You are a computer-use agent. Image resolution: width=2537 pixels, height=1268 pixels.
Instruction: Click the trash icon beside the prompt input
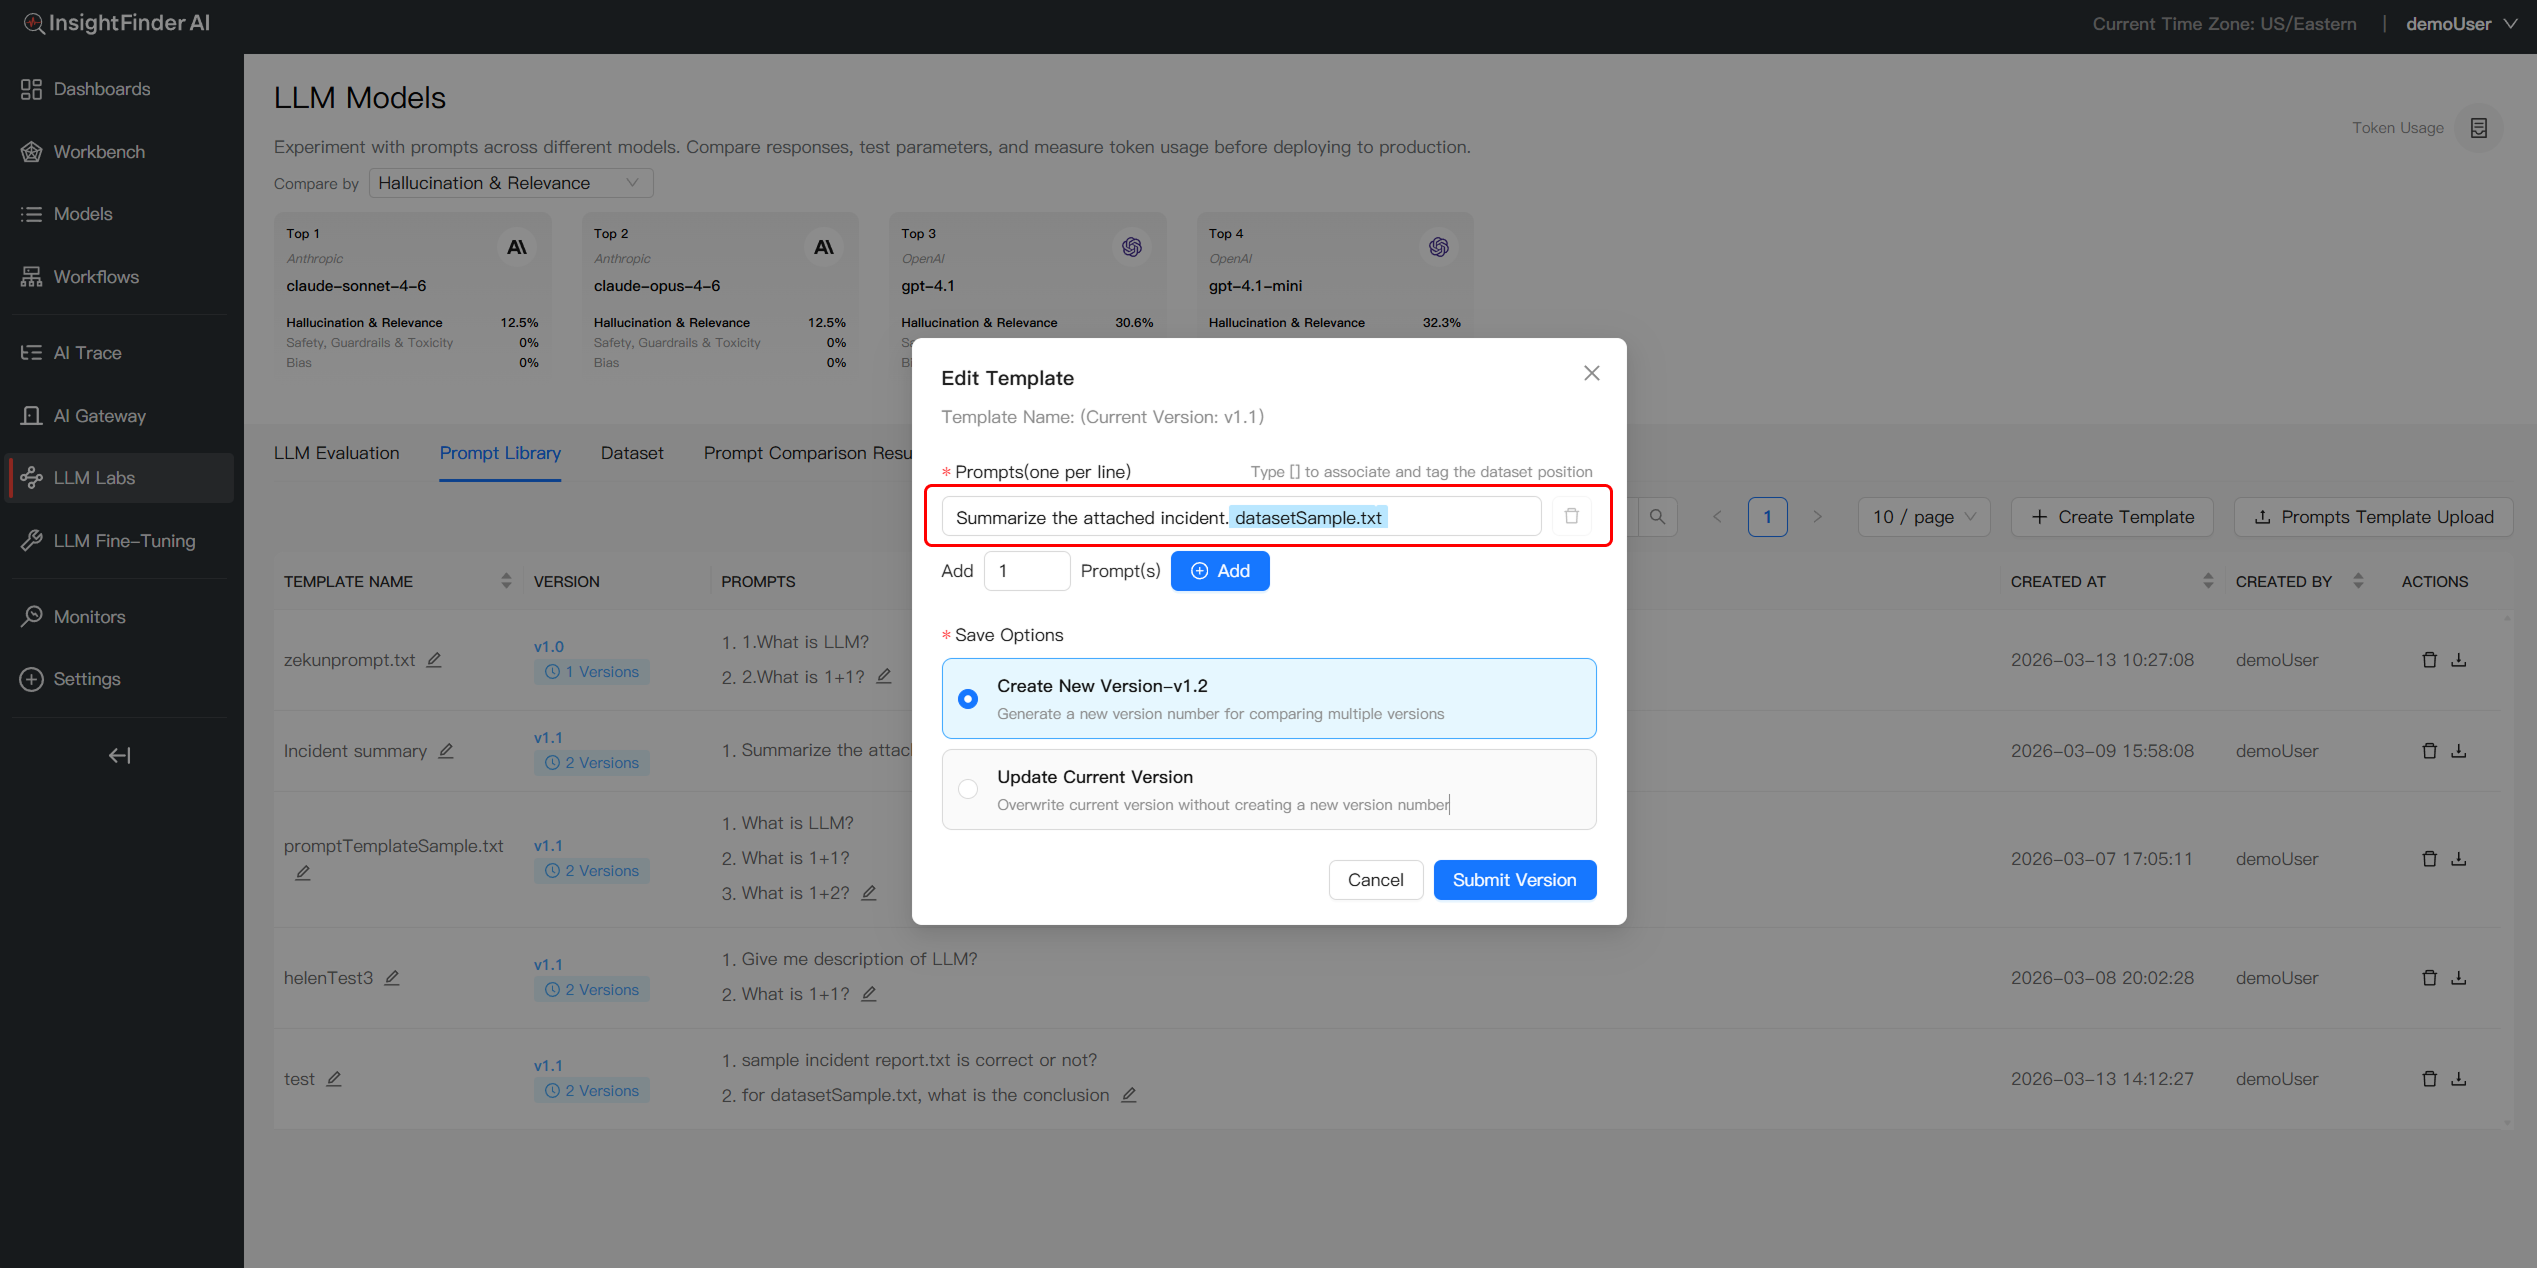click(x=1571, y=516)
